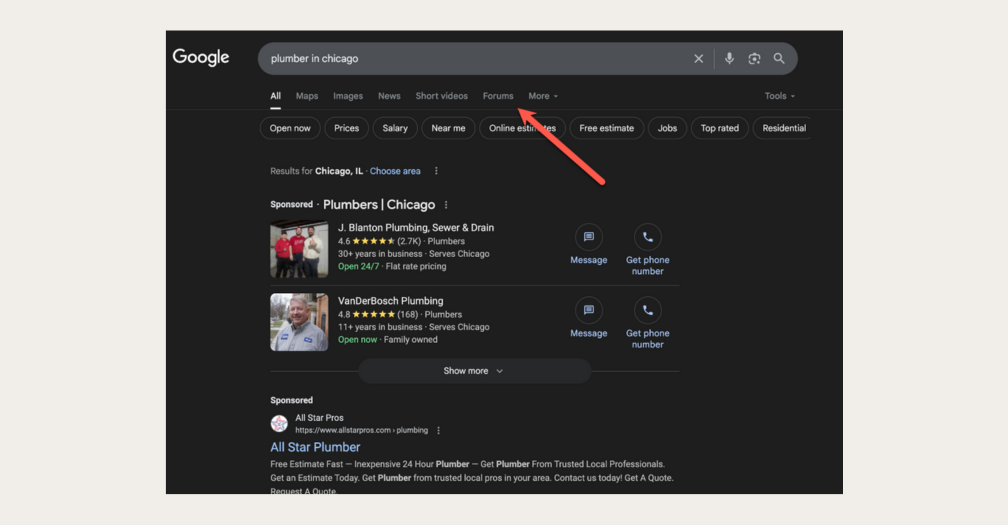Open the Tools dropdown

pyautogui.click(x=779, y=96)
